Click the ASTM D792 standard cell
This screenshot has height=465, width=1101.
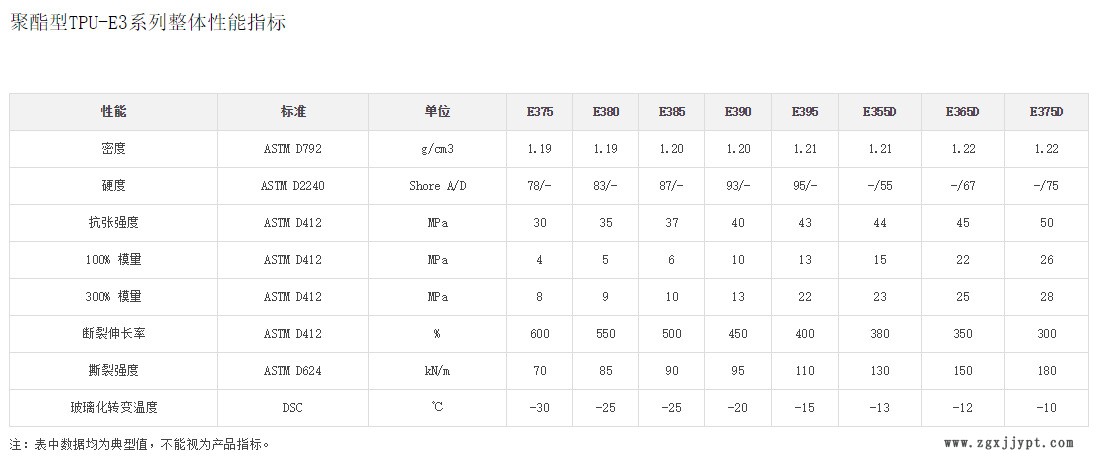click(292, 149)
